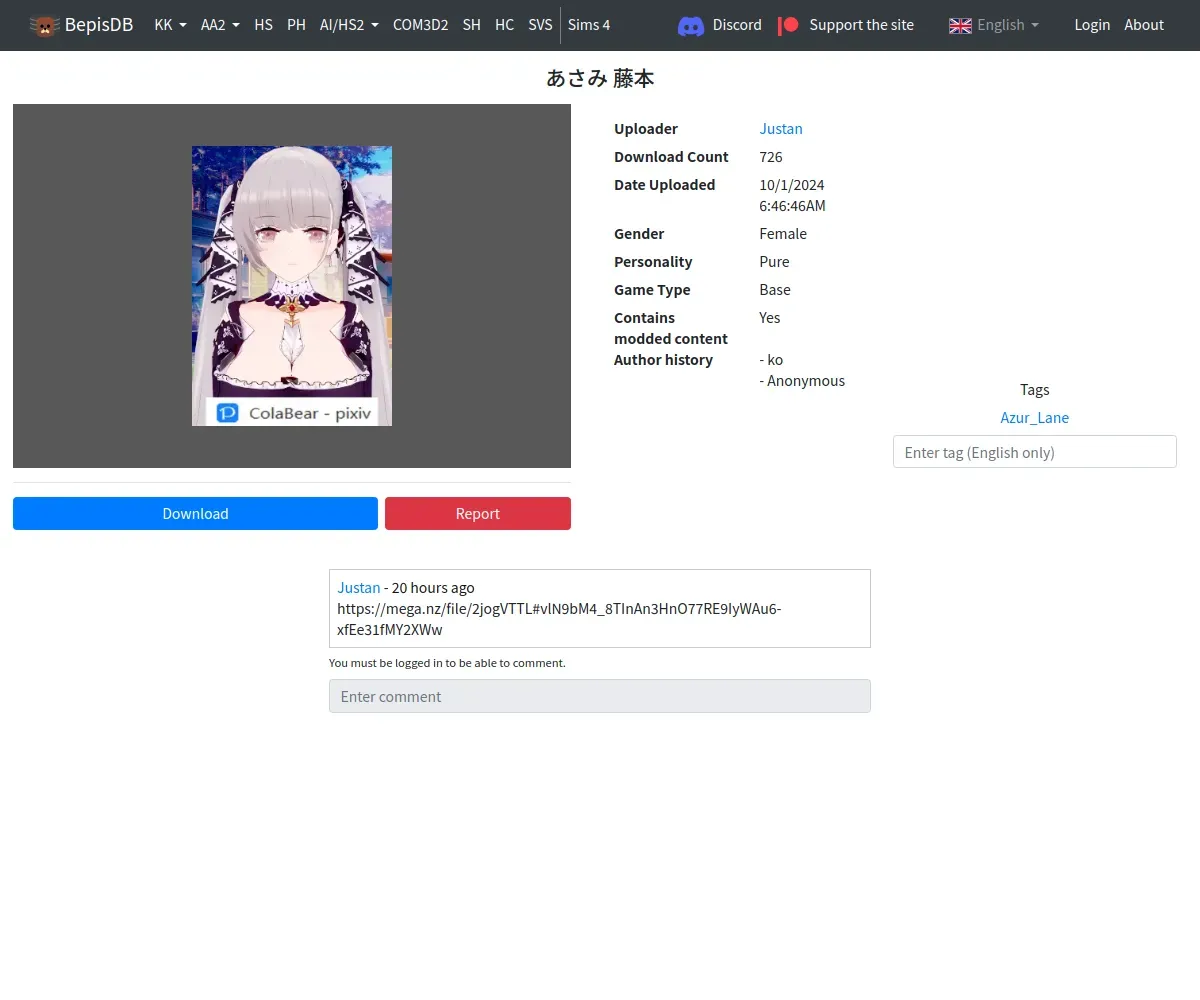Click the UK flag language icon

960,25
